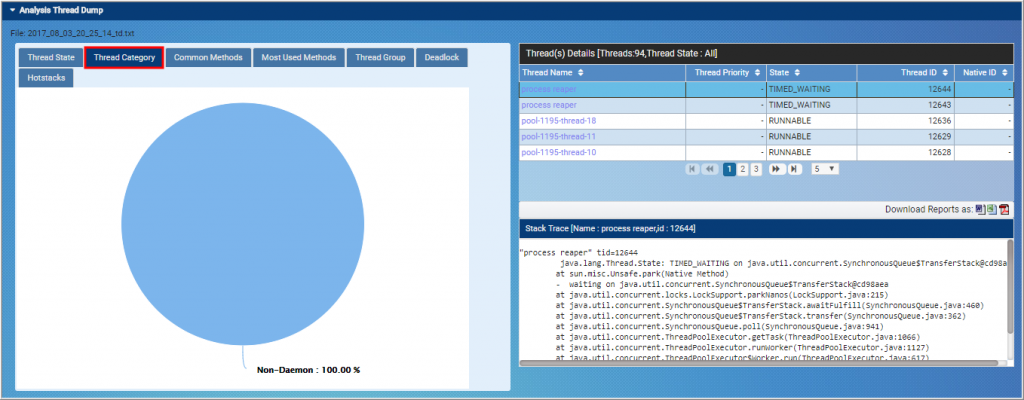The width and height of the screenshot is (1024, 400).
Task: Switch to the Thread Group tab
Action: (x=380, y=58)
